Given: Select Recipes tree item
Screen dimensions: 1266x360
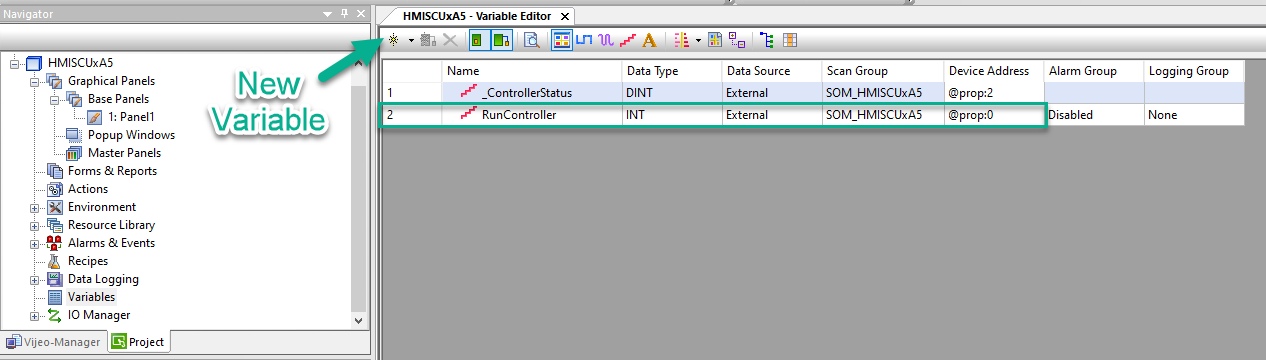Looking at the screenshot, I should coord(88,261).
